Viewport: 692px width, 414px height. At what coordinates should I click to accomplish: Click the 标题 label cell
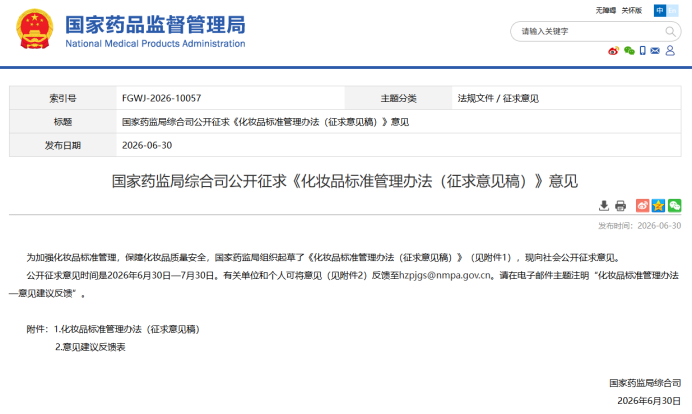coord(63,122)
